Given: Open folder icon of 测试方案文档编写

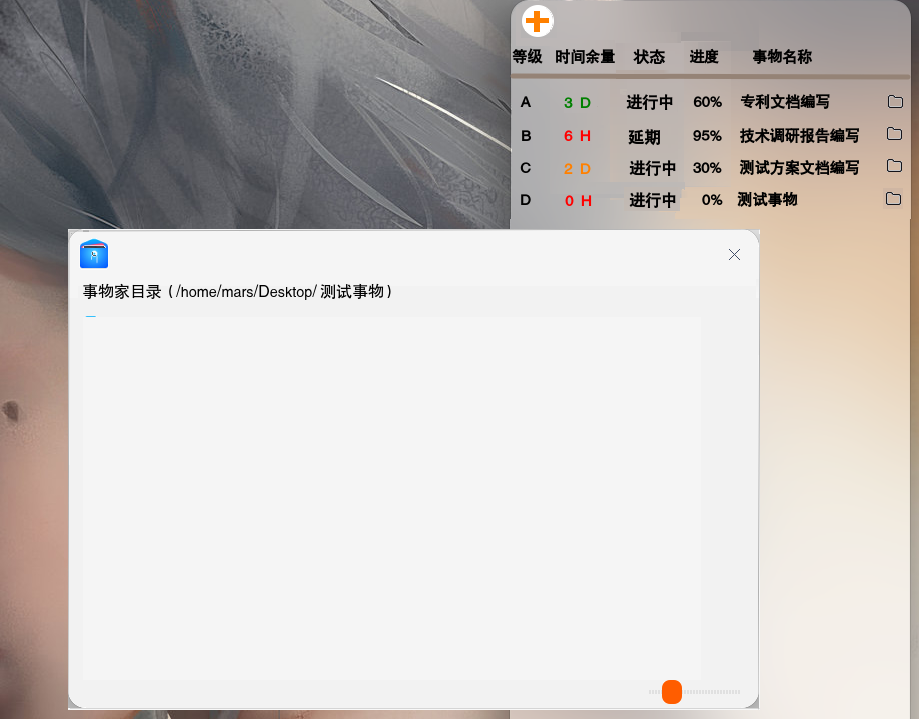Looking at the screenshot, I should (x=894, y=166).
